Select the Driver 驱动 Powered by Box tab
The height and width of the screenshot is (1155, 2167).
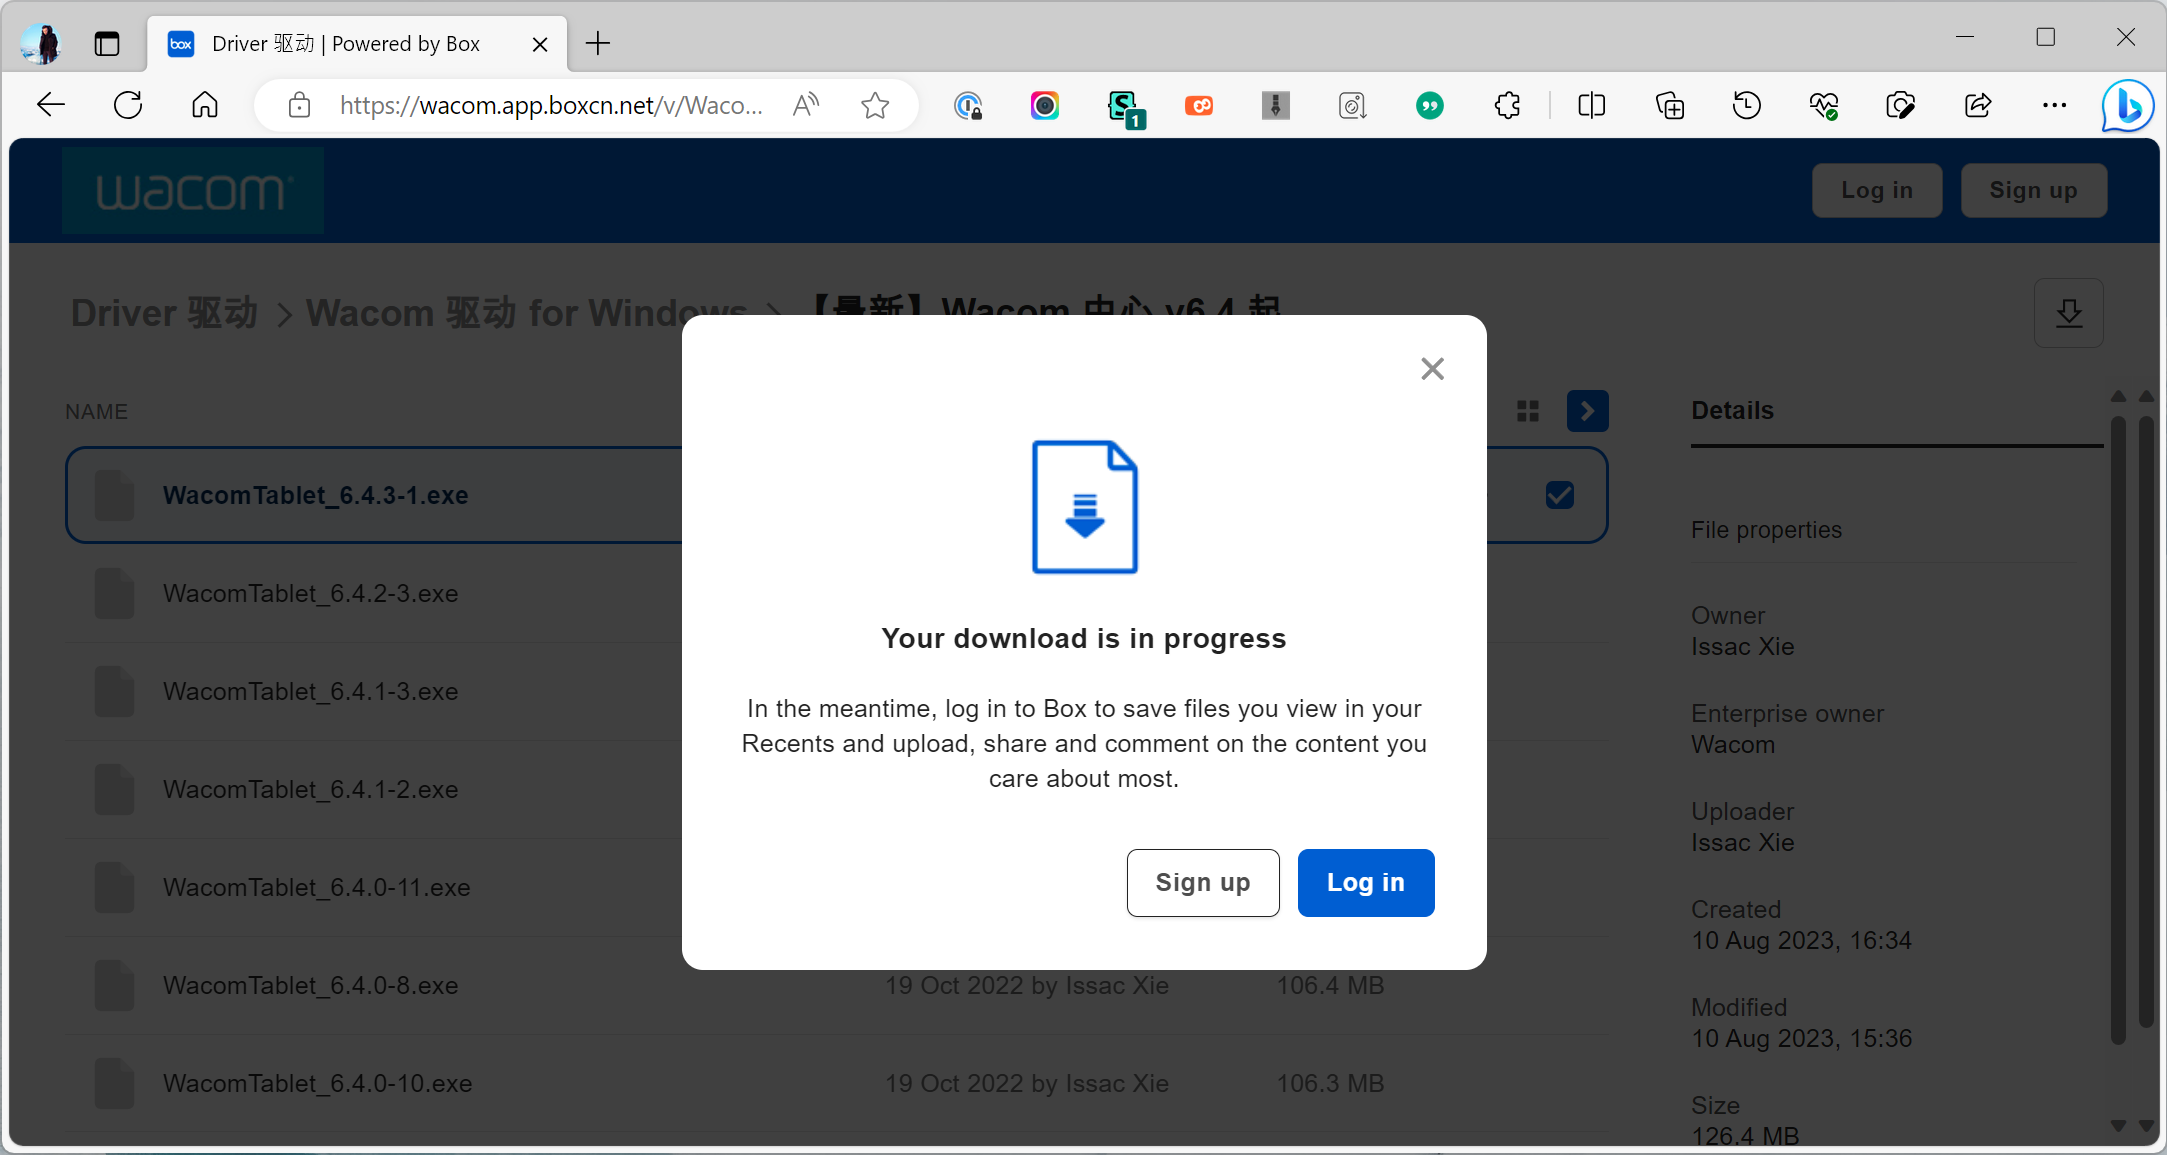[357, 44]
